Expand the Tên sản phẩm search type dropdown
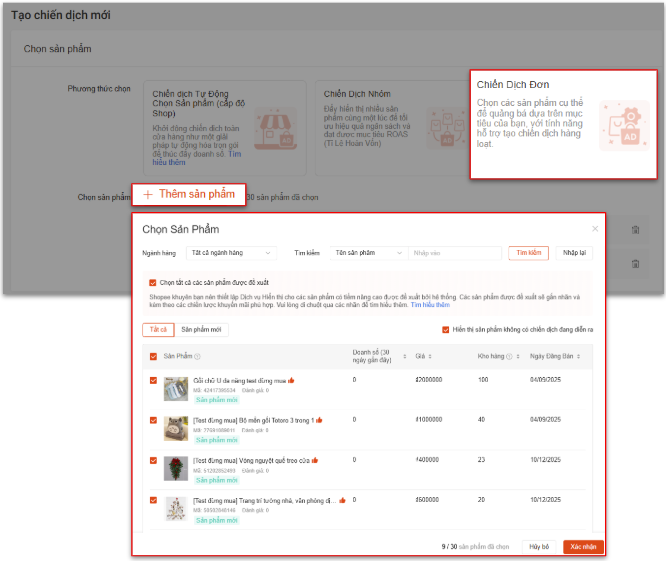The height and width of the screenshot is (561, 666). pyautogui.click(x=368, y=253)
